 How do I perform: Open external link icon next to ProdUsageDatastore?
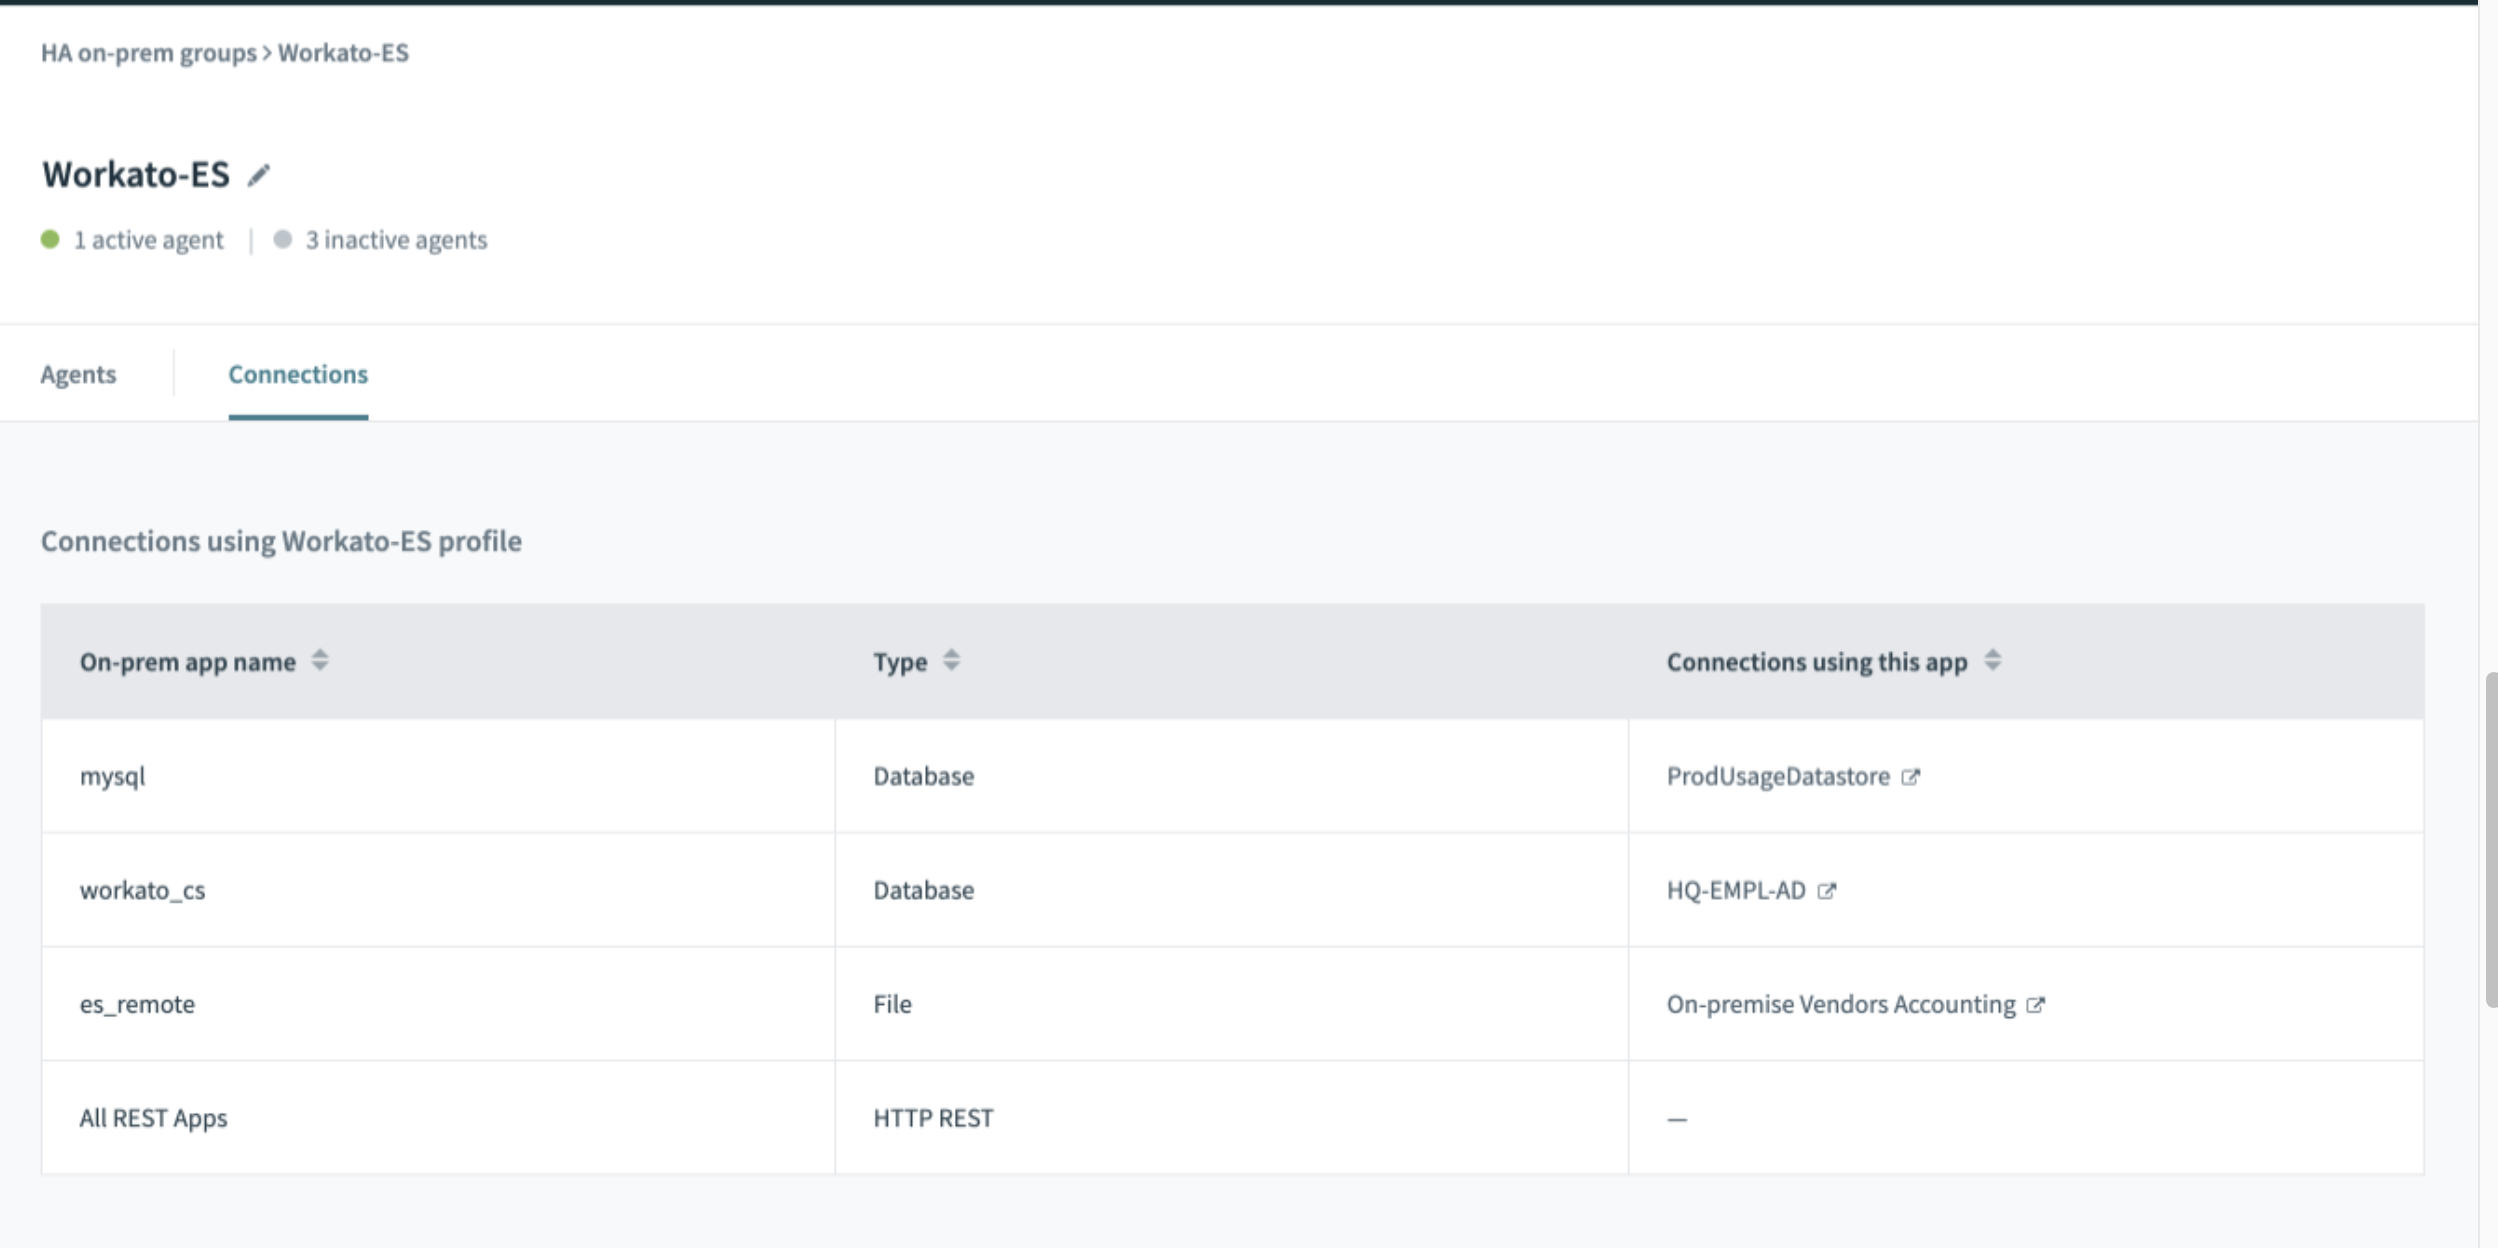click(1910, 777)
